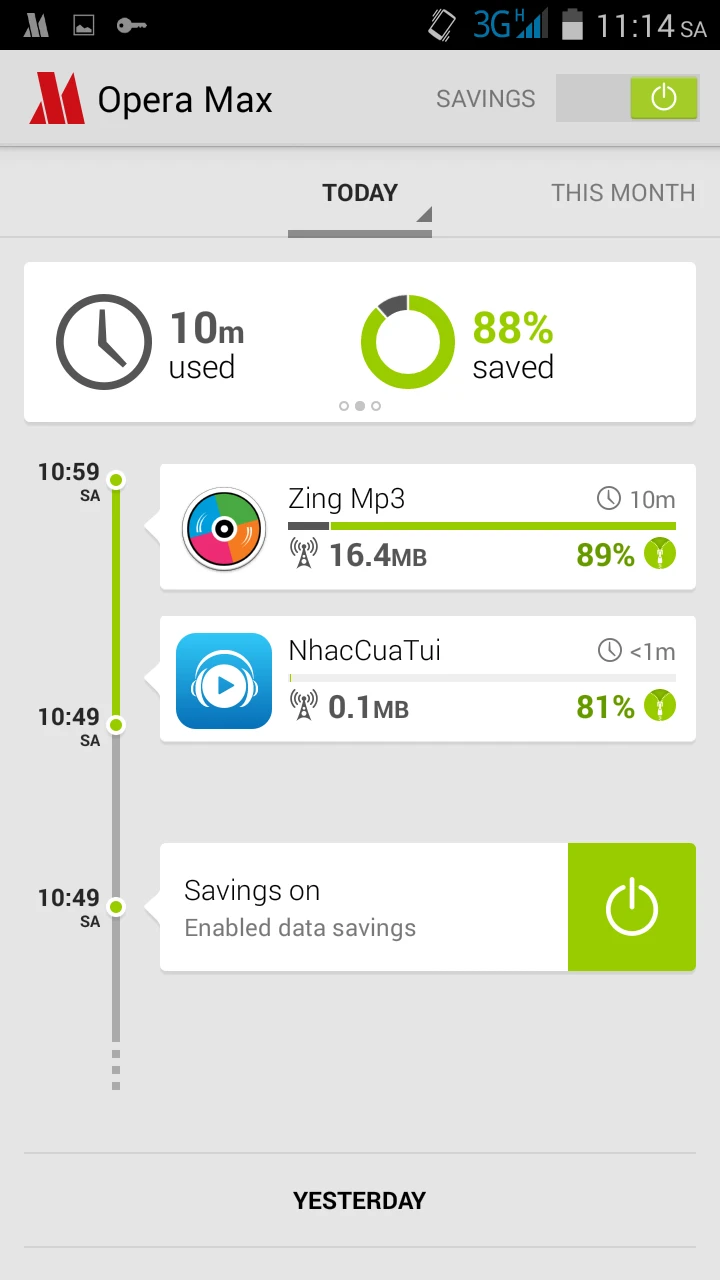Viewport: 720px width, 1280px height.
Task: Tap the Opera Max logo icon
Action: (56, 99)
